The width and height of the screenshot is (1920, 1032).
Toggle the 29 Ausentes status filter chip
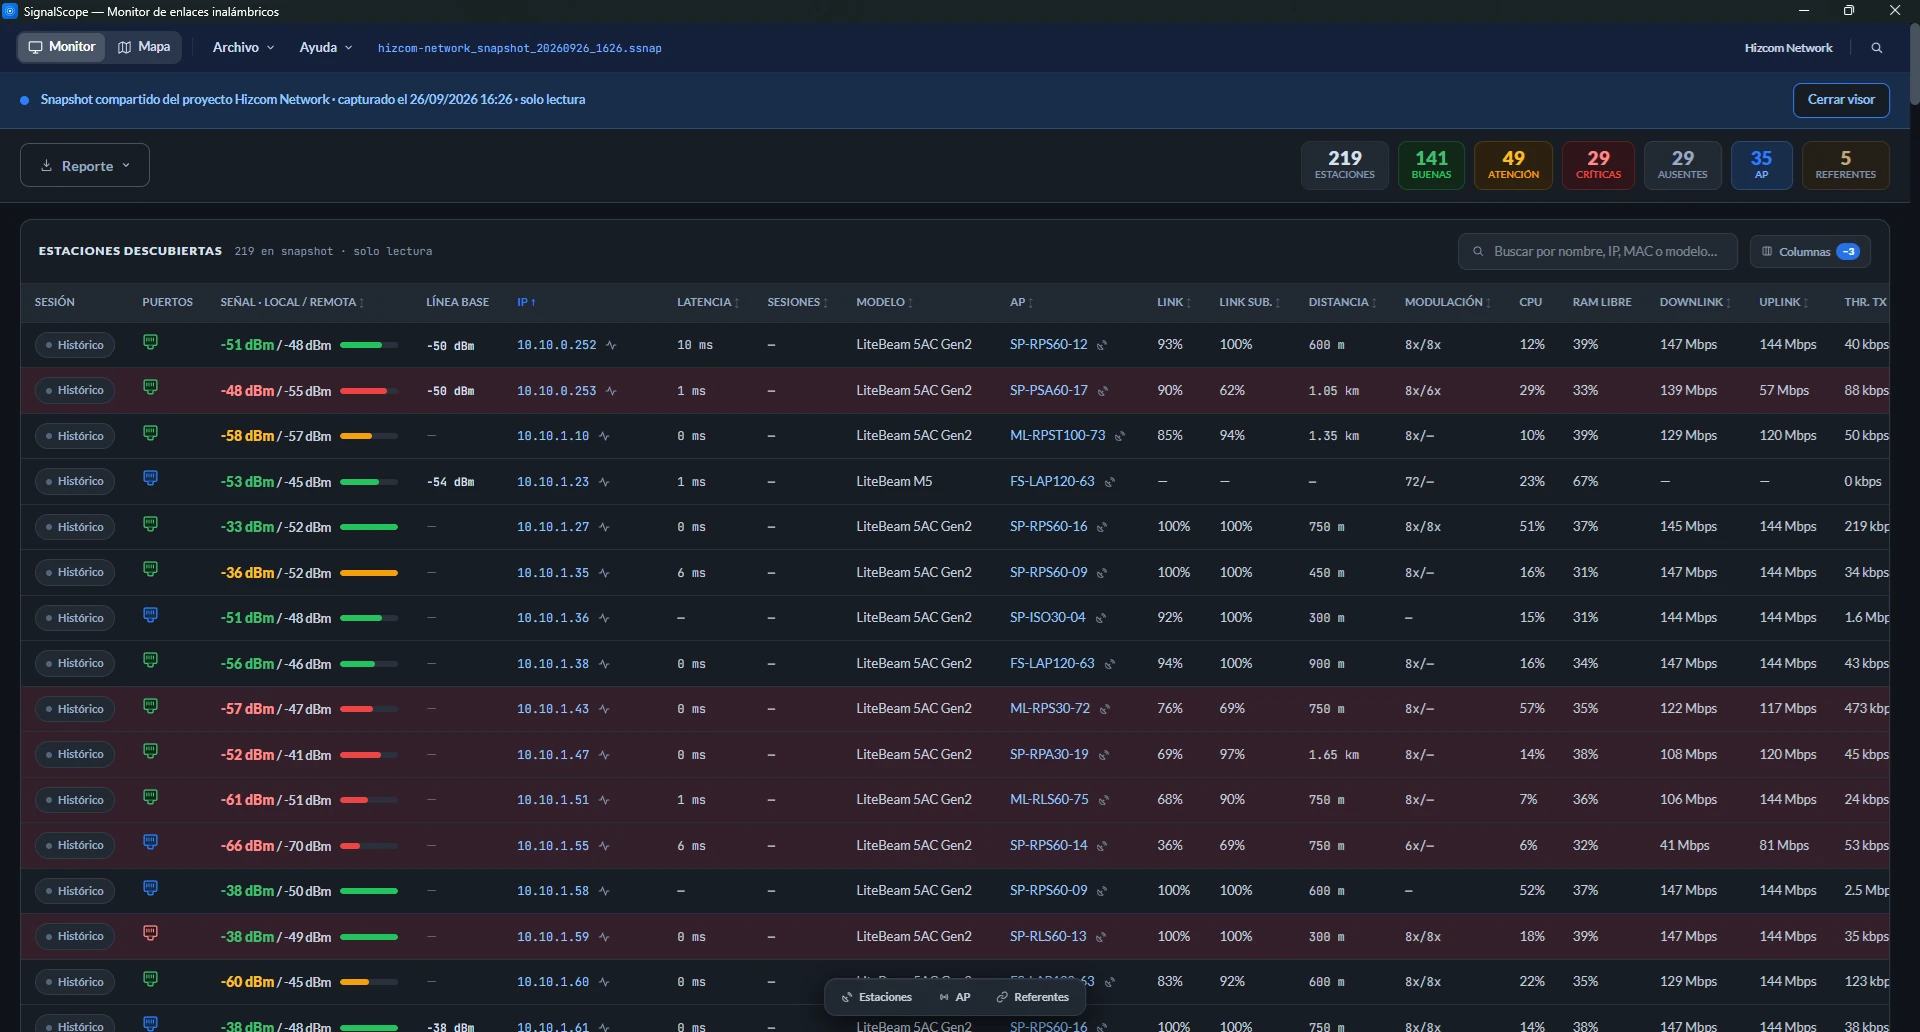click(x=1683, y=165)
